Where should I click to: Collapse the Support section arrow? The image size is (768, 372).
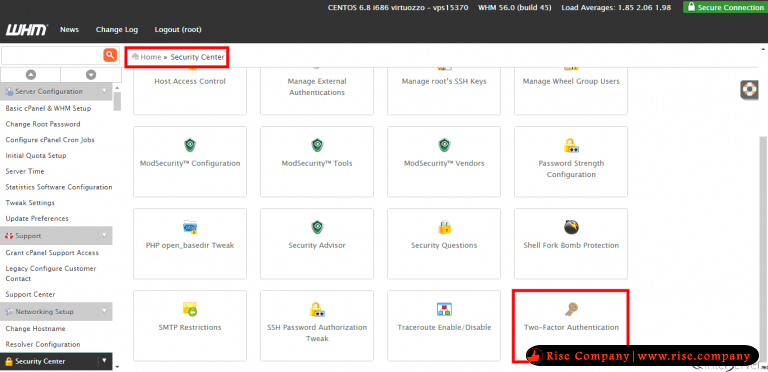pyautogui.click(x=104, y=235)
